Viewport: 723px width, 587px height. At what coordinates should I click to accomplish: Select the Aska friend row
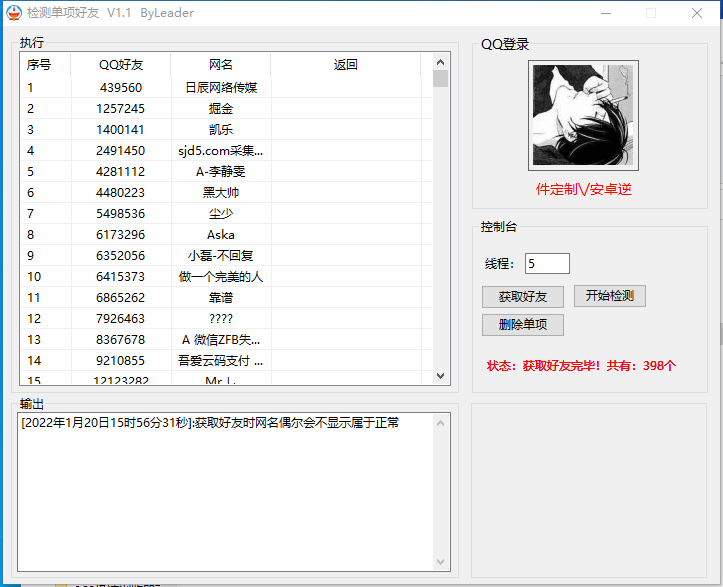coord(221,235)
